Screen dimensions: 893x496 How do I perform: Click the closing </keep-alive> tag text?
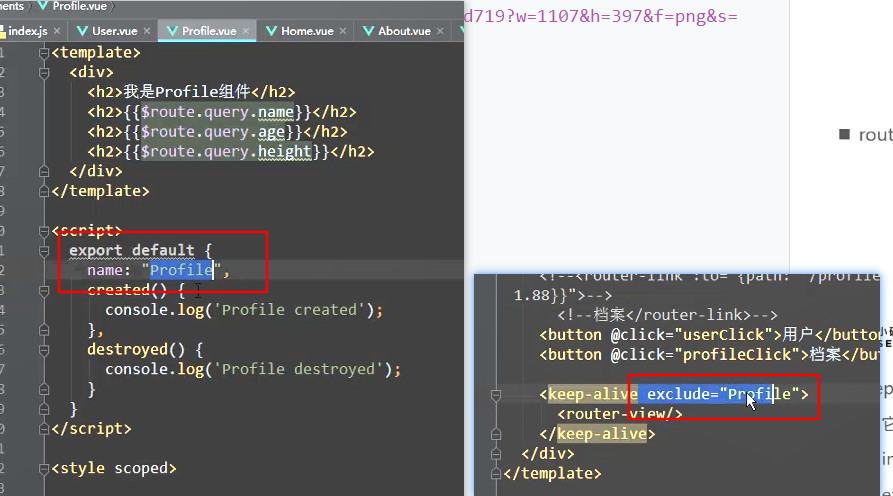[x=597, y=433]
